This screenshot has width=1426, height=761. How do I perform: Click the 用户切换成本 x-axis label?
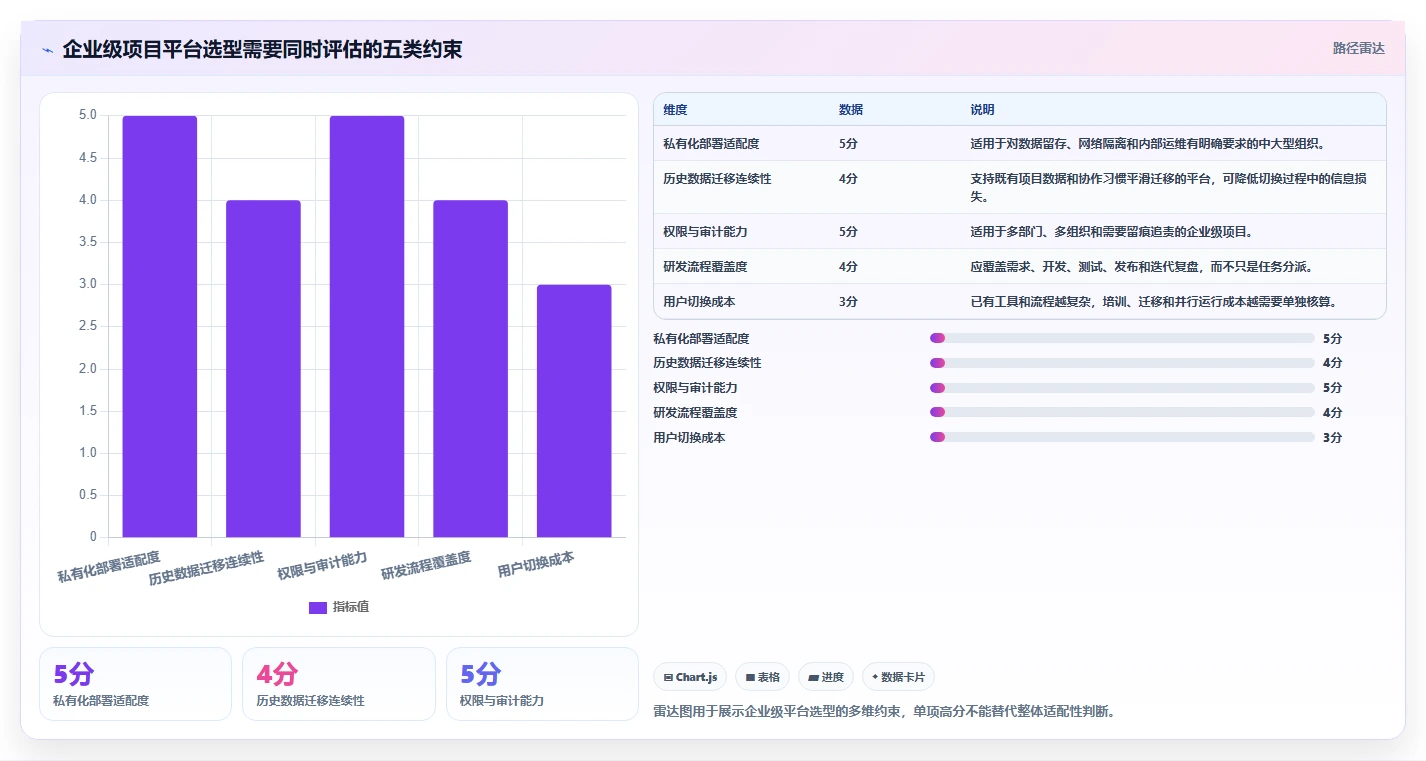coord(536,564)
